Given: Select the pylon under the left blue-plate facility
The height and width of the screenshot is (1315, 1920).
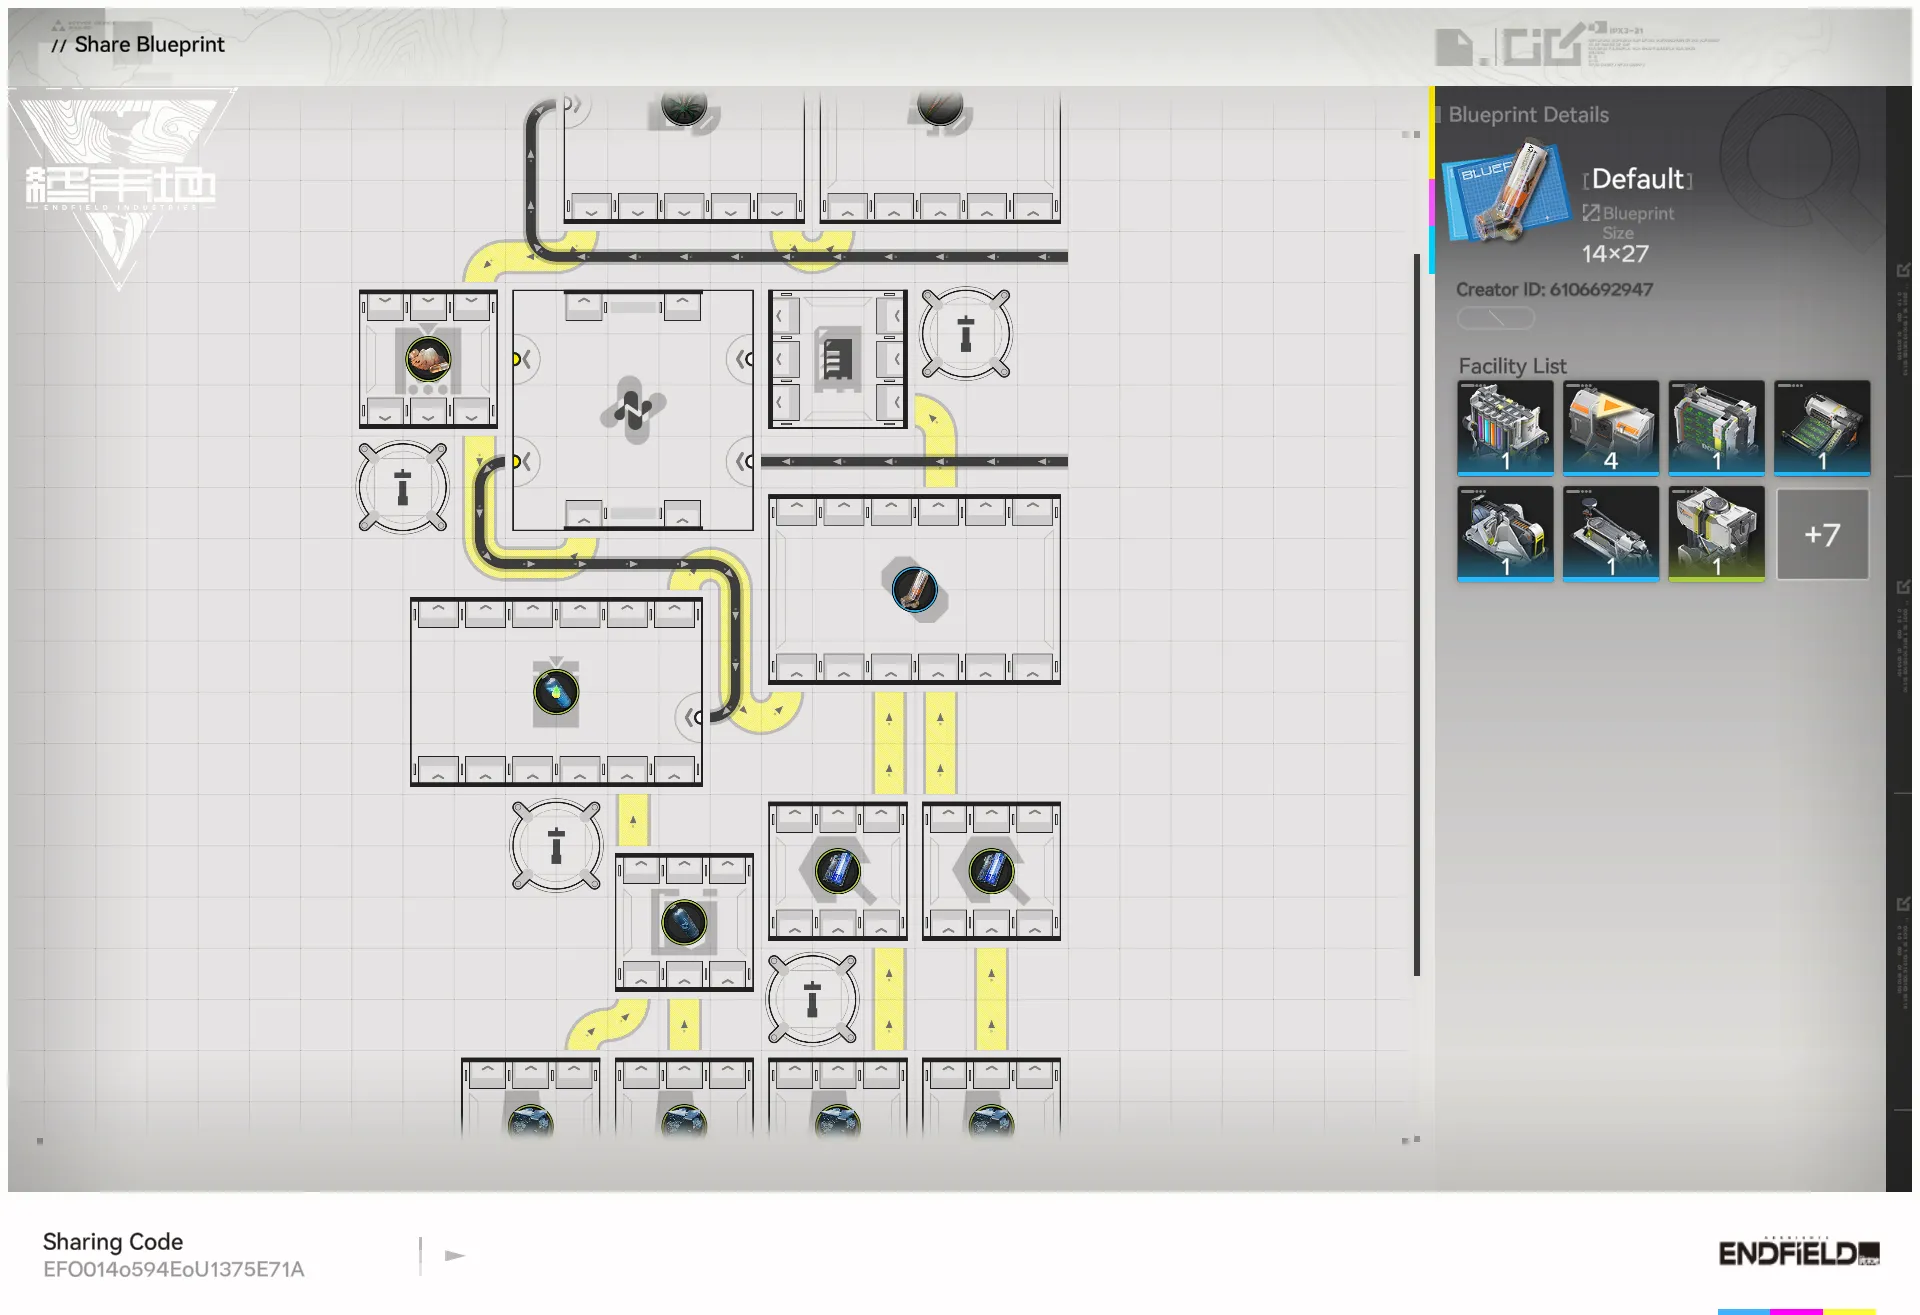Looking at the screenshot, I should [812, 999].
